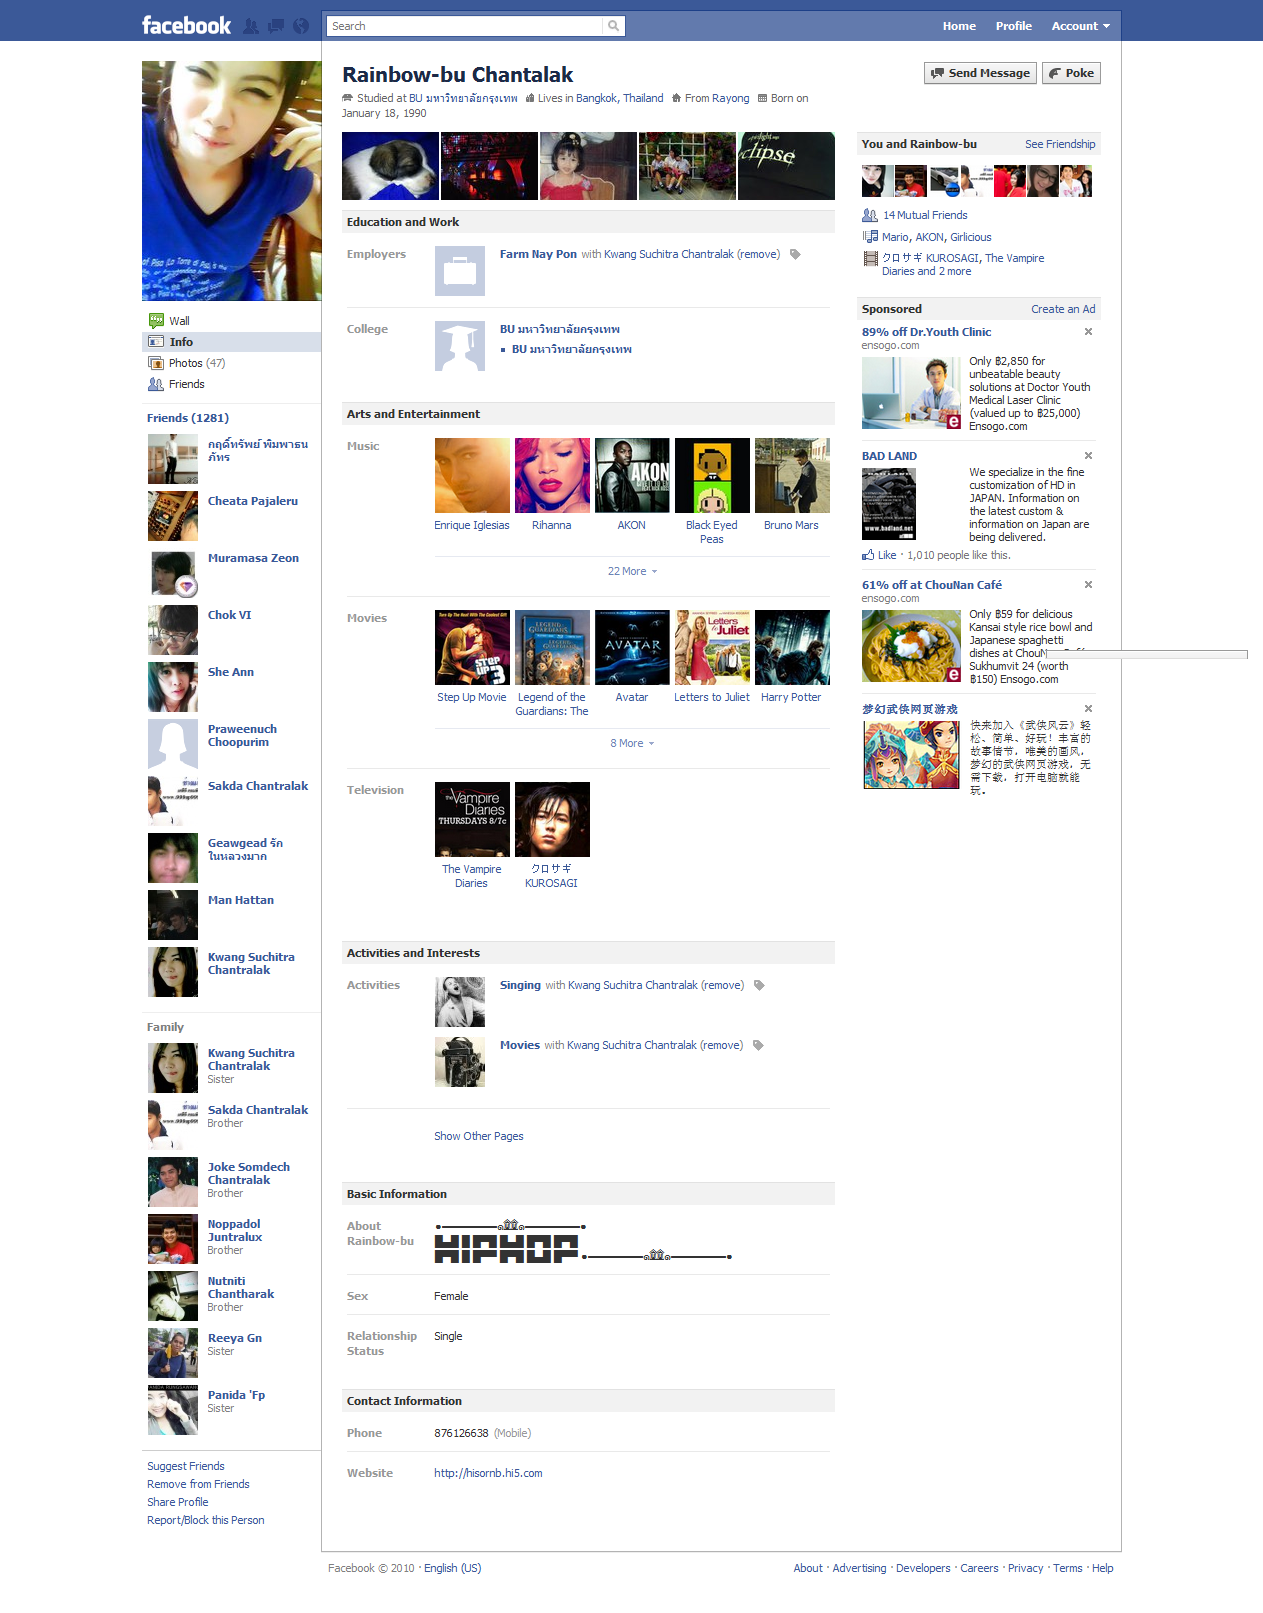Click inside the Search input field

coord(465,26)
